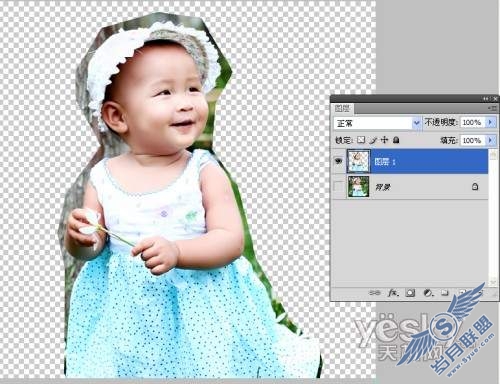This screenshot has width=500, height=384.
Task: Click the layers list scrollbar
Action: click(492, 218)
